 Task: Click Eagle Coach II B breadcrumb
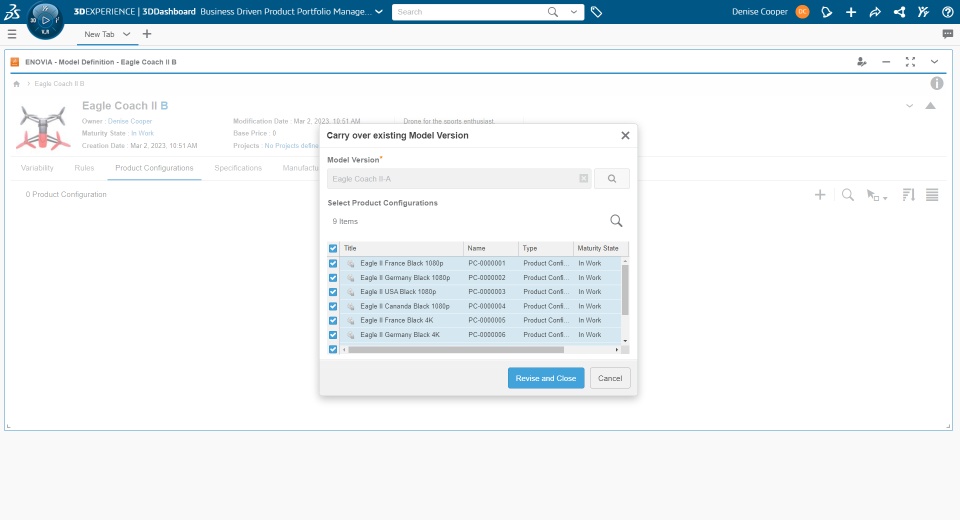[59, 84]
